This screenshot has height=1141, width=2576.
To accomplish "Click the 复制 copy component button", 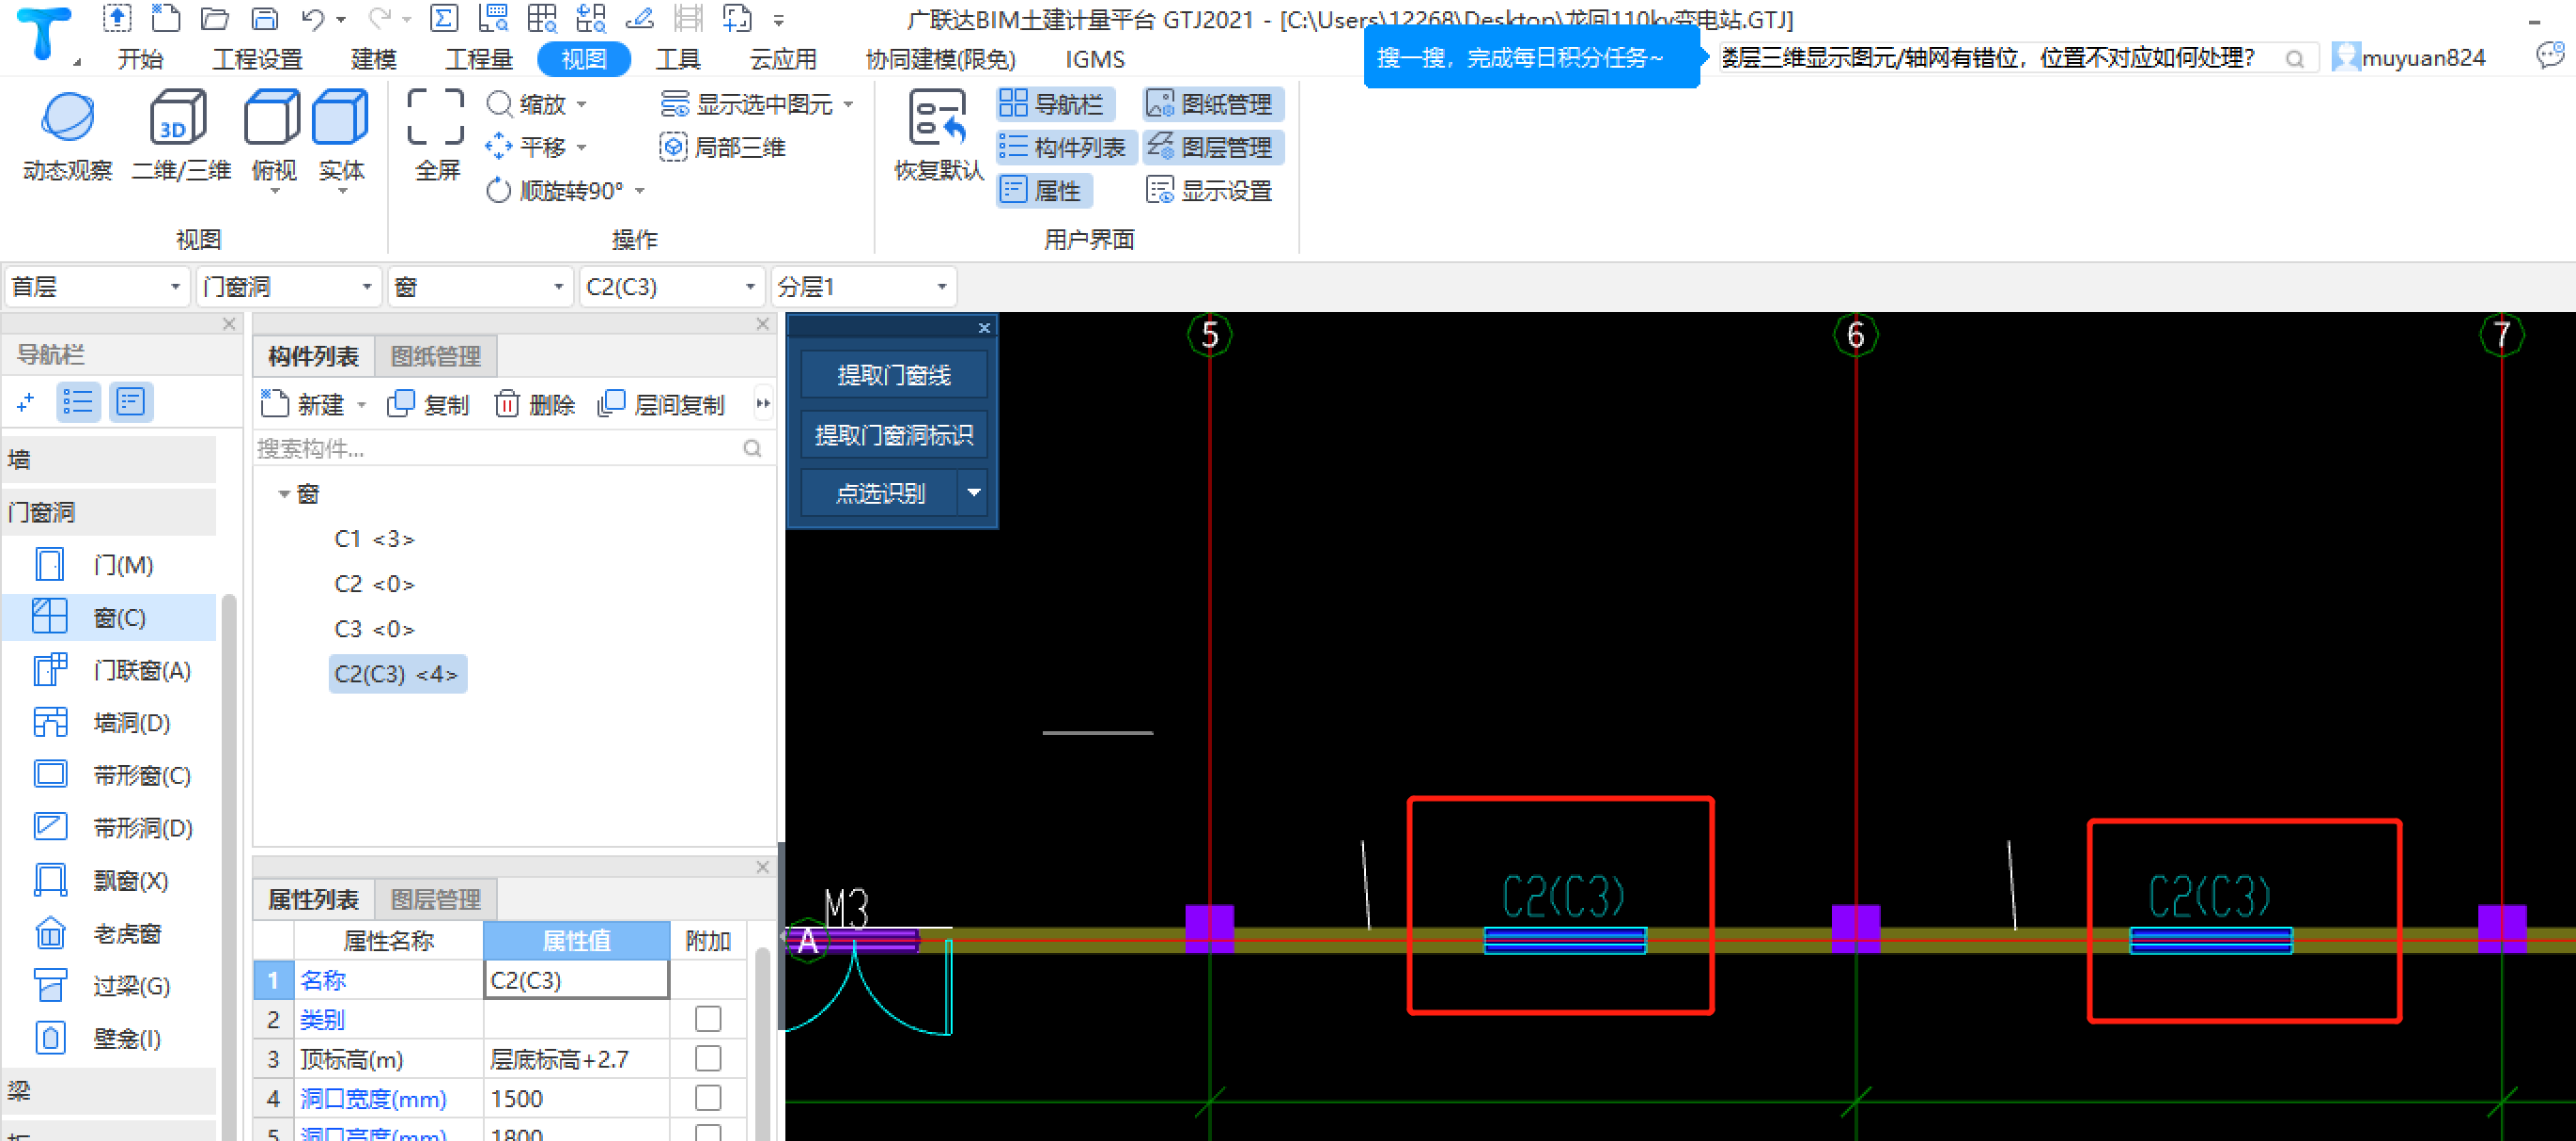I will 428,404.
